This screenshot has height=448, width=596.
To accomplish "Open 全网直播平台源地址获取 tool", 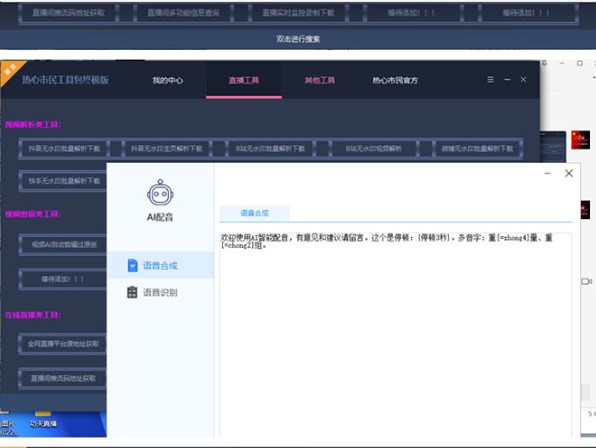I will (x=63, y=344).
